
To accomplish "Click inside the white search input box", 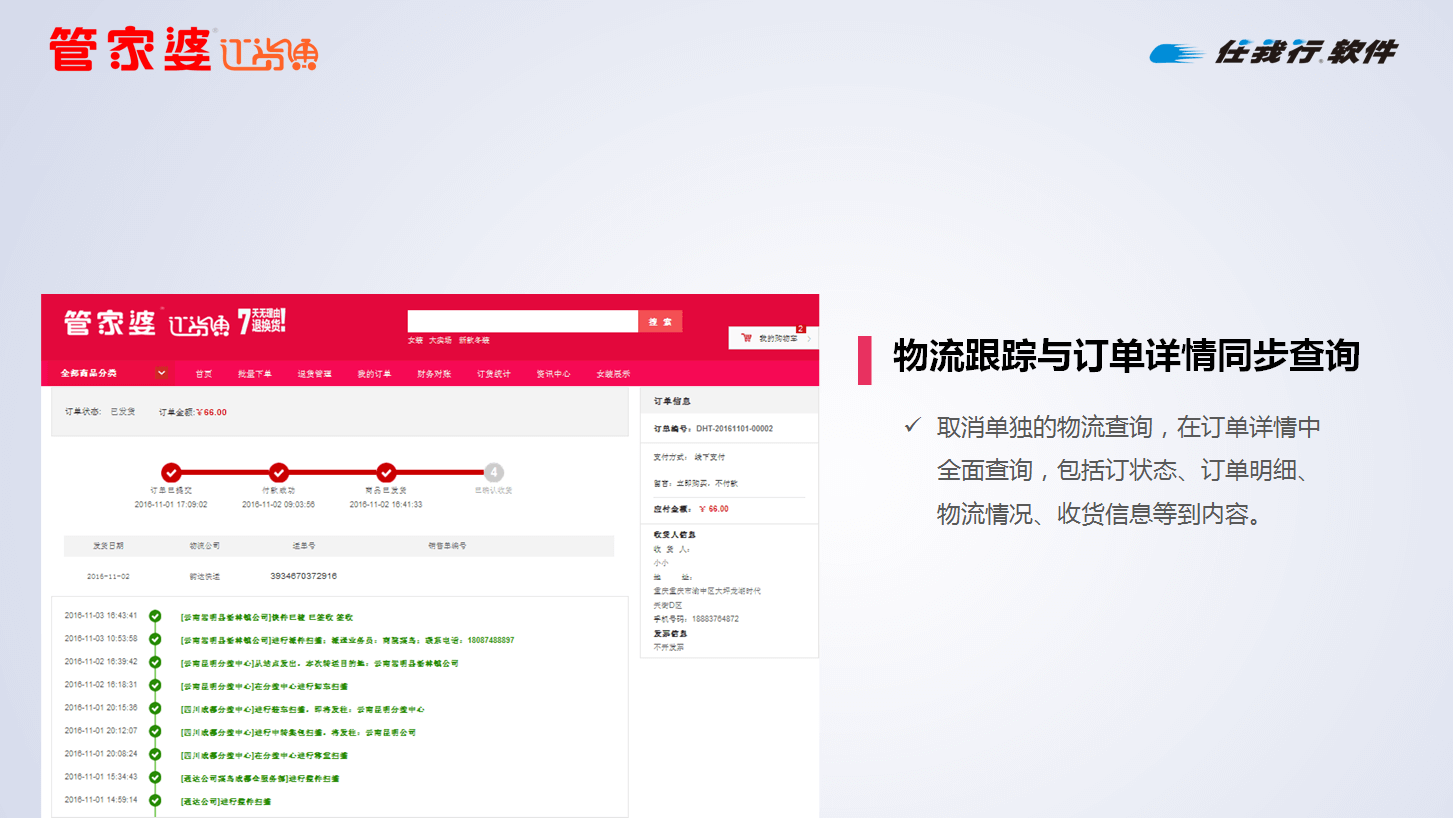I will pos(522,321).
